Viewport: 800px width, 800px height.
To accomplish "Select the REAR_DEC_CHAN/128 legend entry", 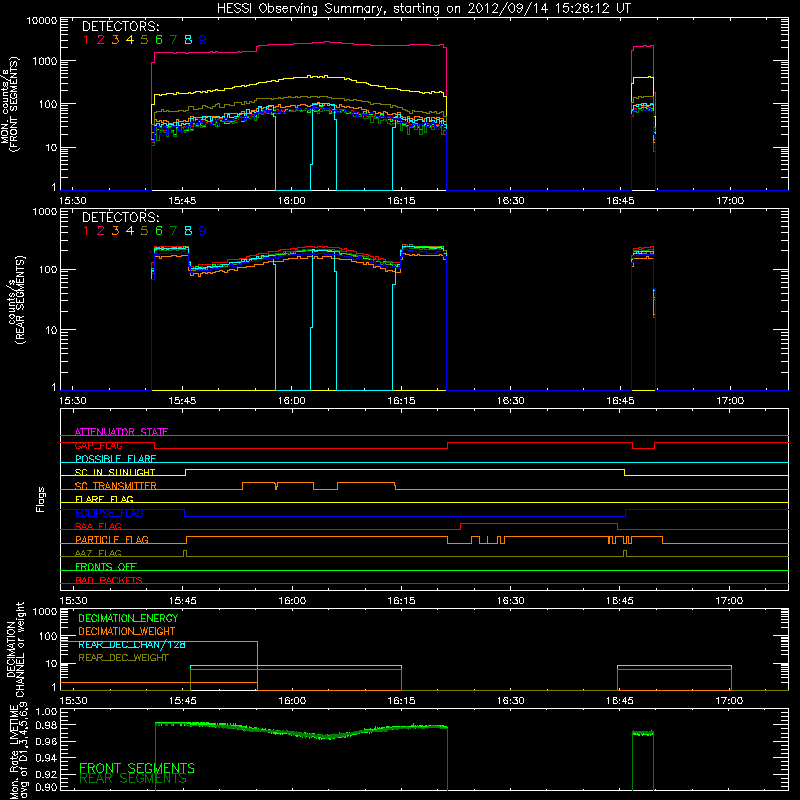I will tap(132, 644).
